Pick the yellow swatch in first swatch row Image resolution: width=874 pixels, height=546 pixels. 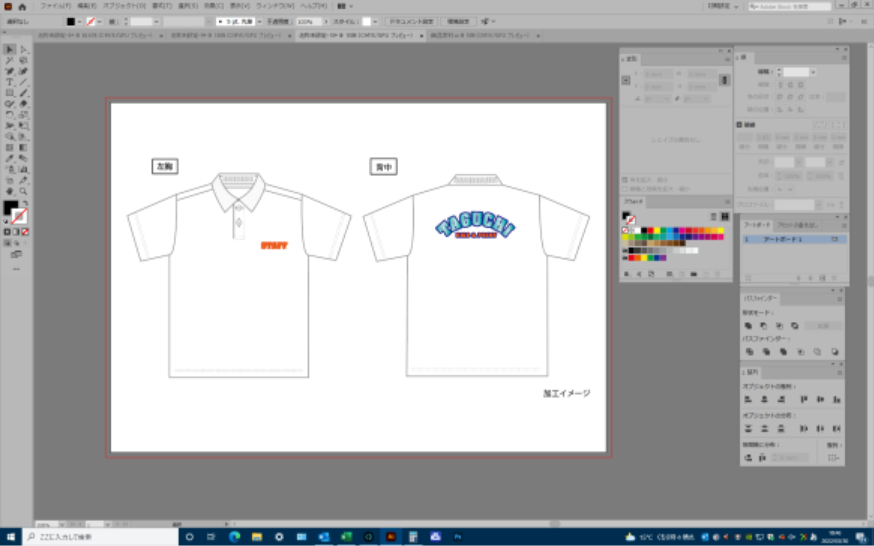tap(657, 231)
